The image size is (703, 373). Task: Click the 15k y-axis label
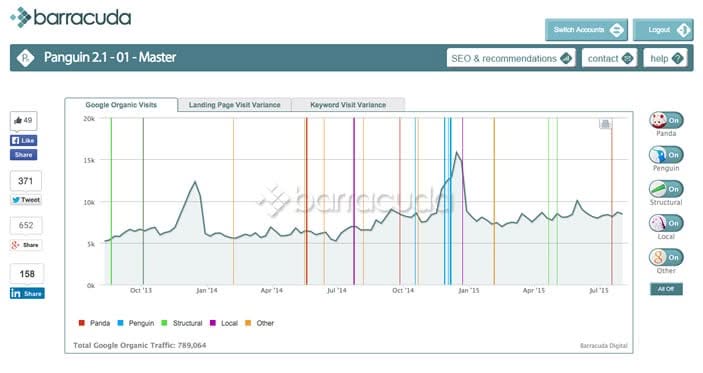tap(89, 160)
